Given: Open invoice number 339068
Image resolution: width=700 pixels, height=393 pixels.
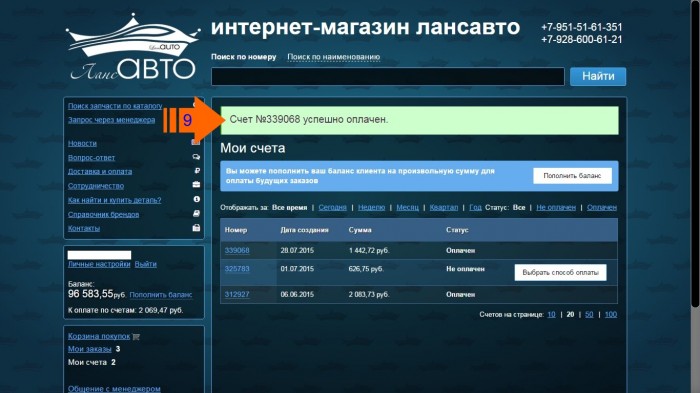Looking at the screenshot, I should pos(237,250).
